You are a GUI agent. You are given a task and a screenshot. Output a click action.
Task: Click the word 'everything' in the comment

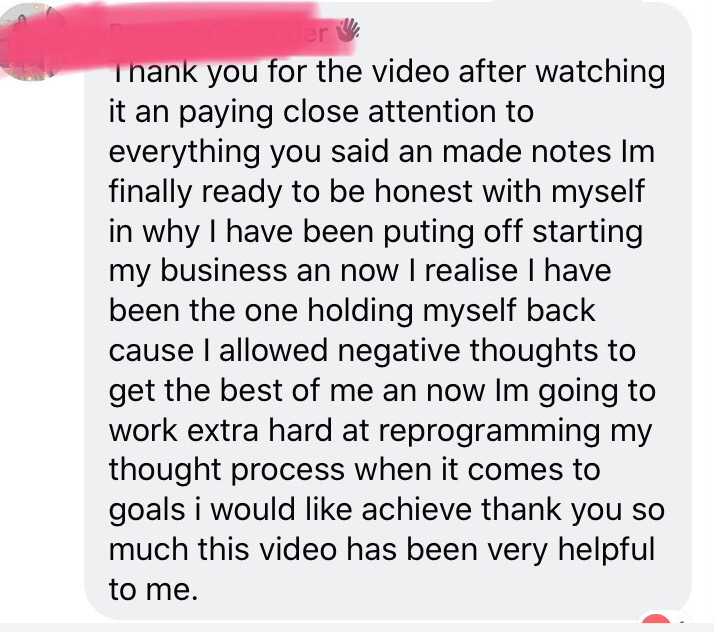pyautogui.click(x=184, y=153)
